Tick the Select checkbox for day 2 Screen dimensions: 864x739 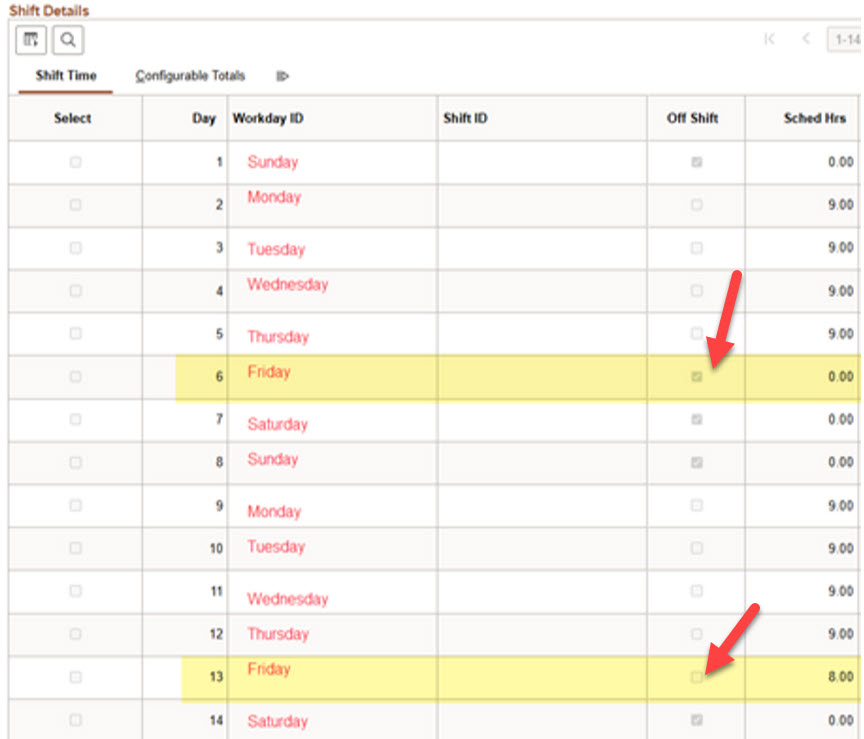click(75, 205)
